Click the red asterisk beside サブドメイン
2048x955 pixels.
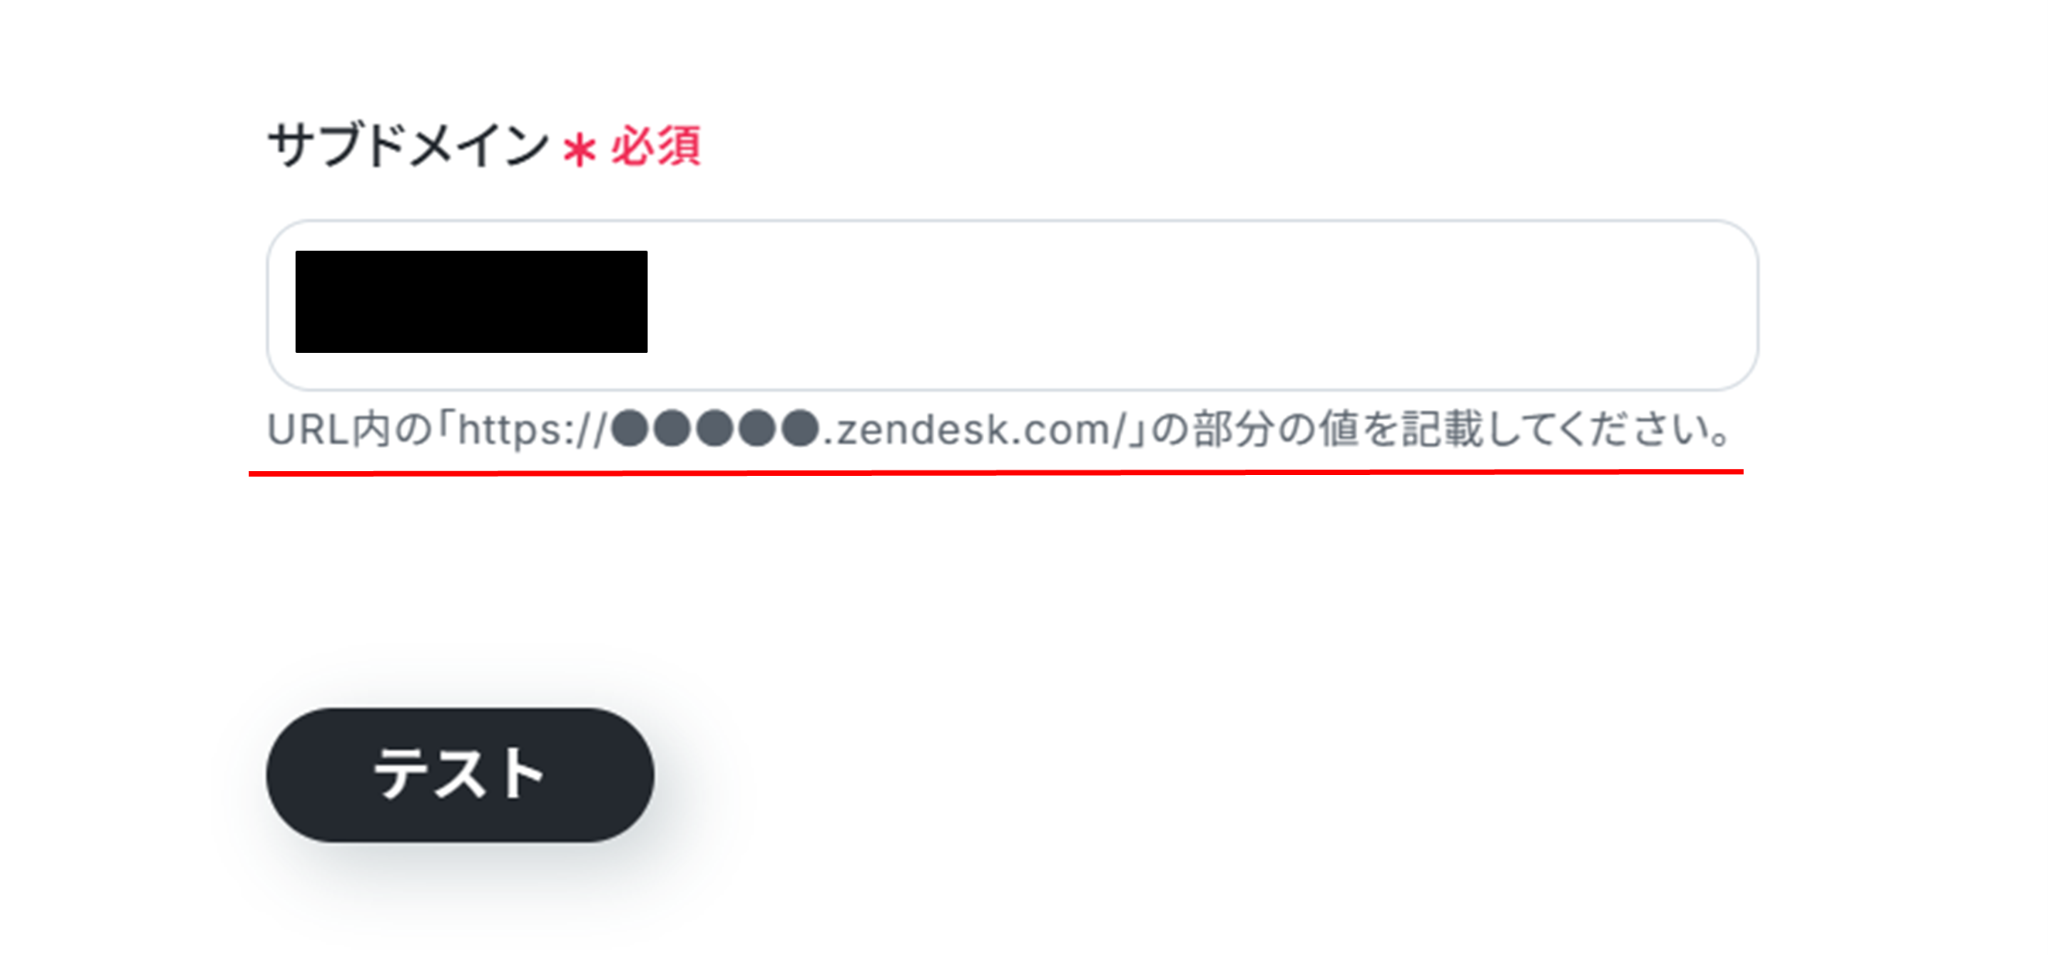(x=579, y=150)
